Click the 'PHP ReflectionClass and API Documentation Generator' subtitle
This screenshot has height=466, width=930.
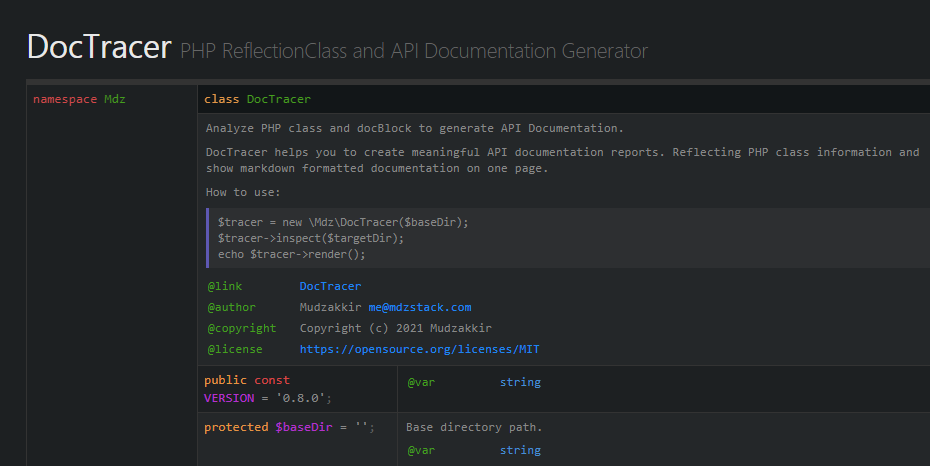414,50
